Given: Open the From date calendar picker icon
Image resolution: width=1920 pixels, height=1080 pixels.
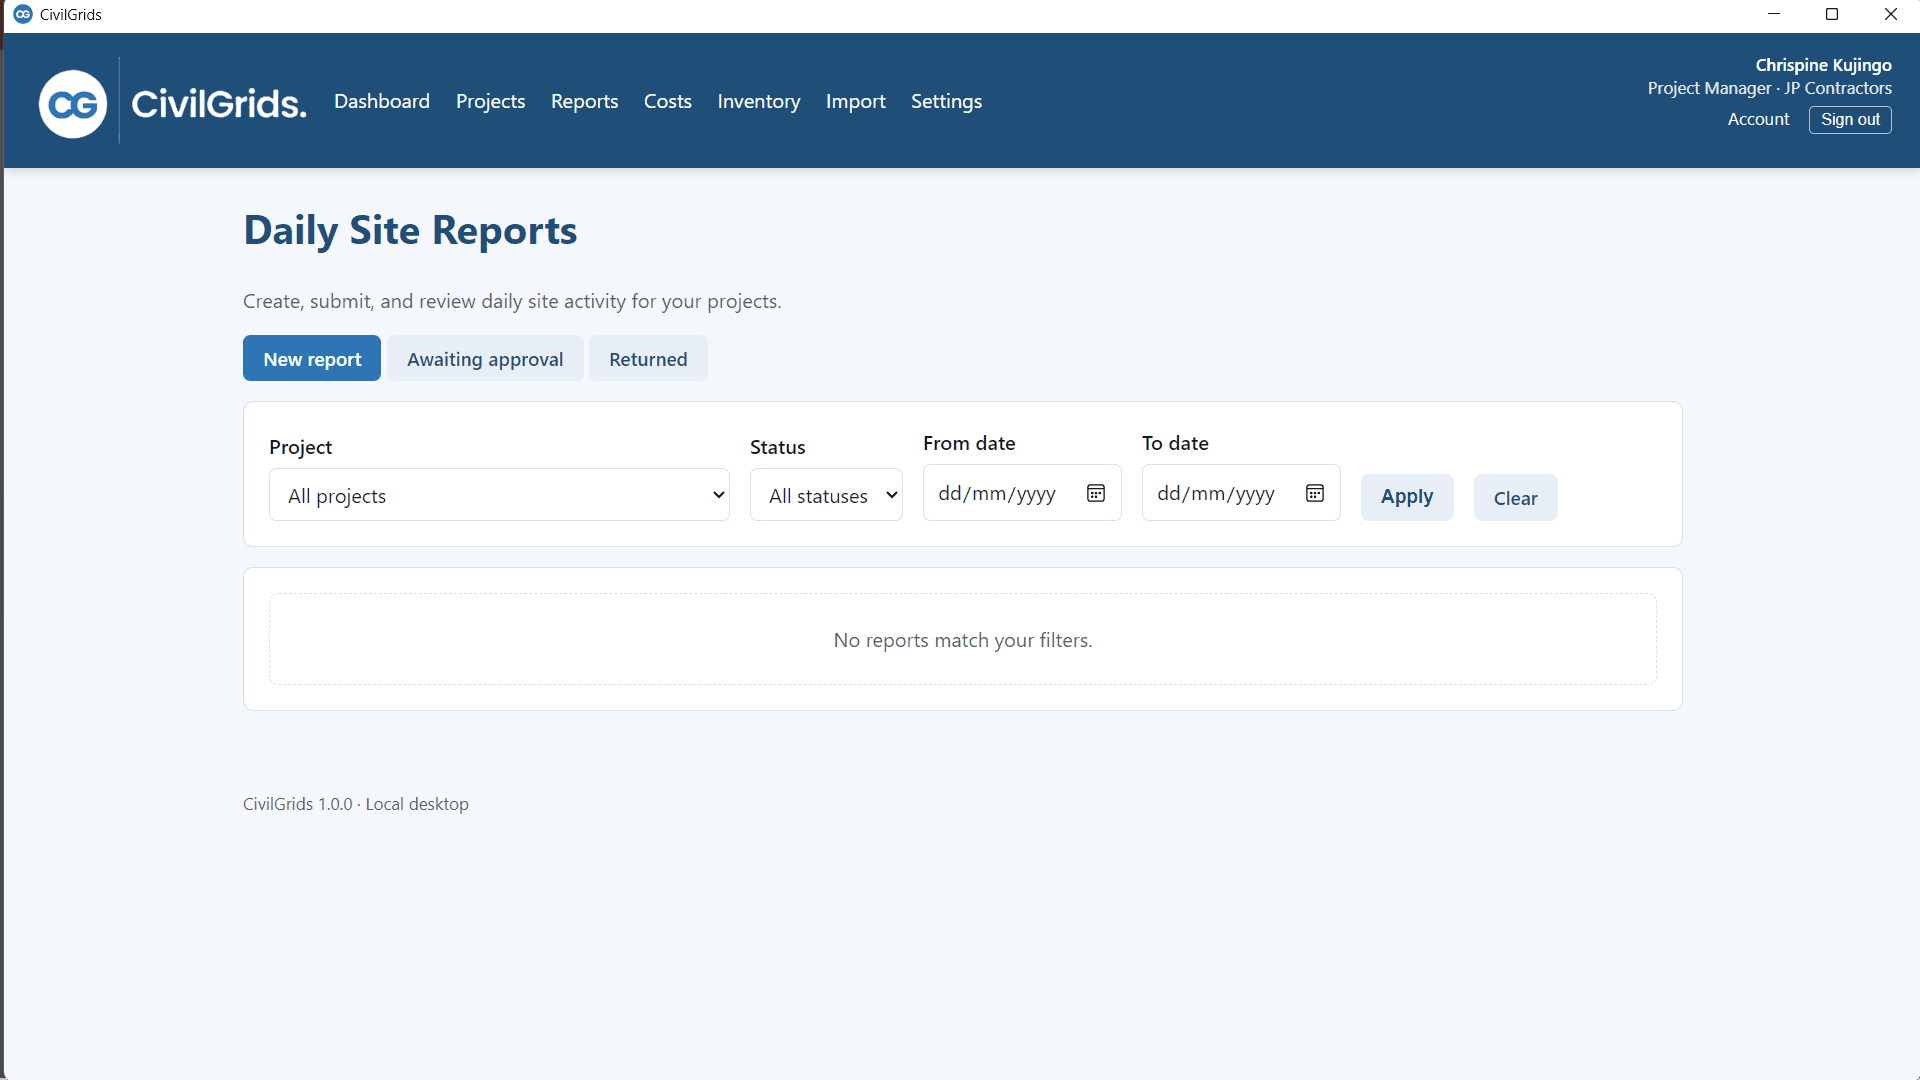Looking at the screenshot, I should pyautogui.click(x=1096, y=493).
